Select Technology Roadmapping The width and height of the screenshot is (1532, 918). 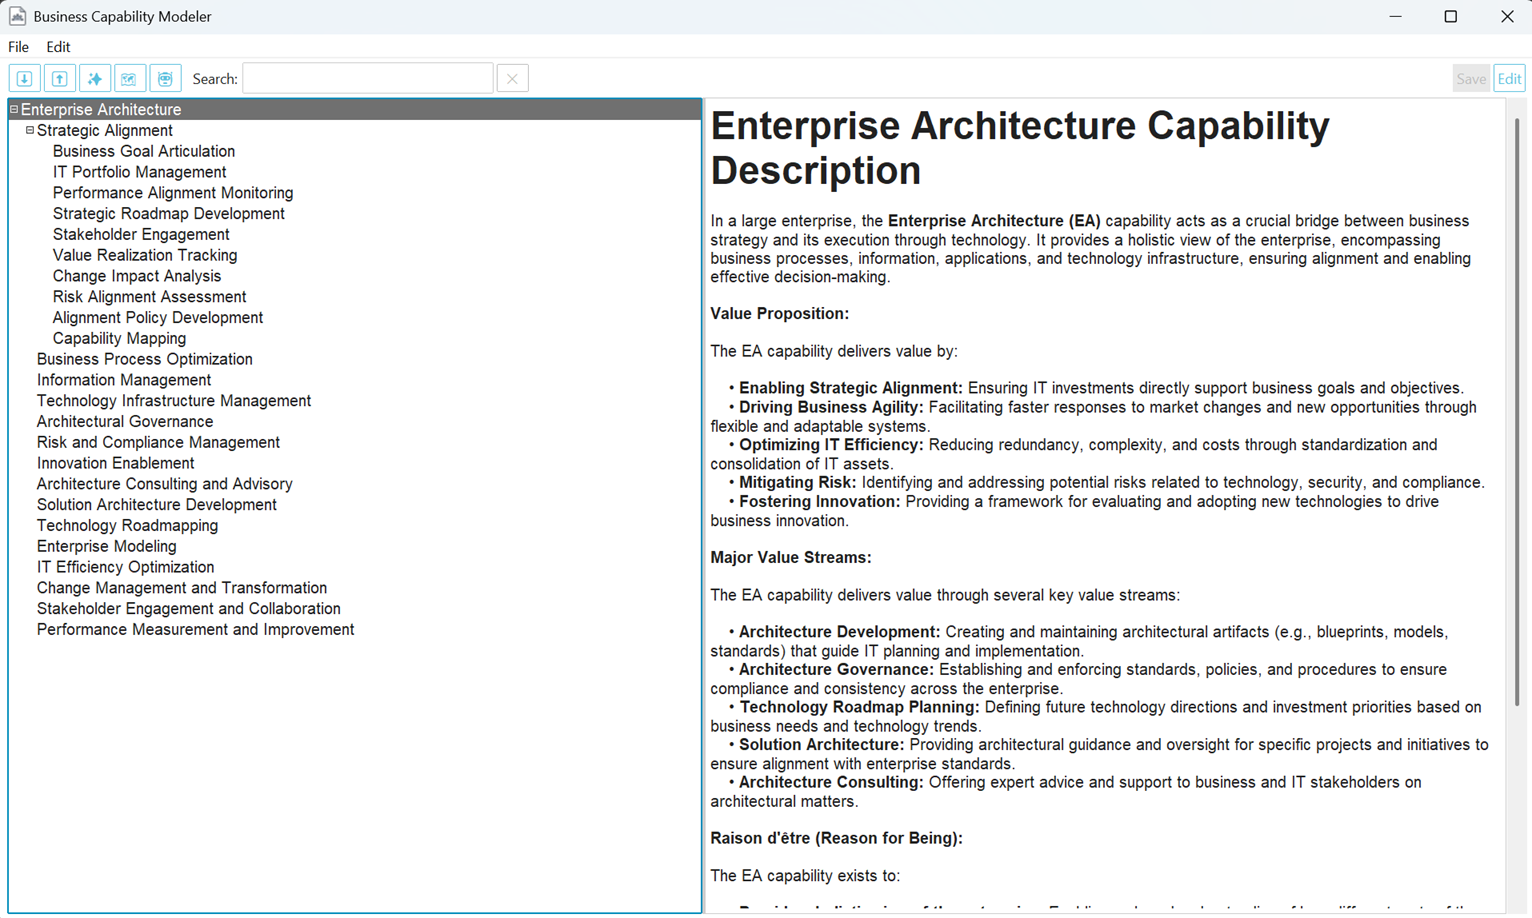tap(127, 526)
